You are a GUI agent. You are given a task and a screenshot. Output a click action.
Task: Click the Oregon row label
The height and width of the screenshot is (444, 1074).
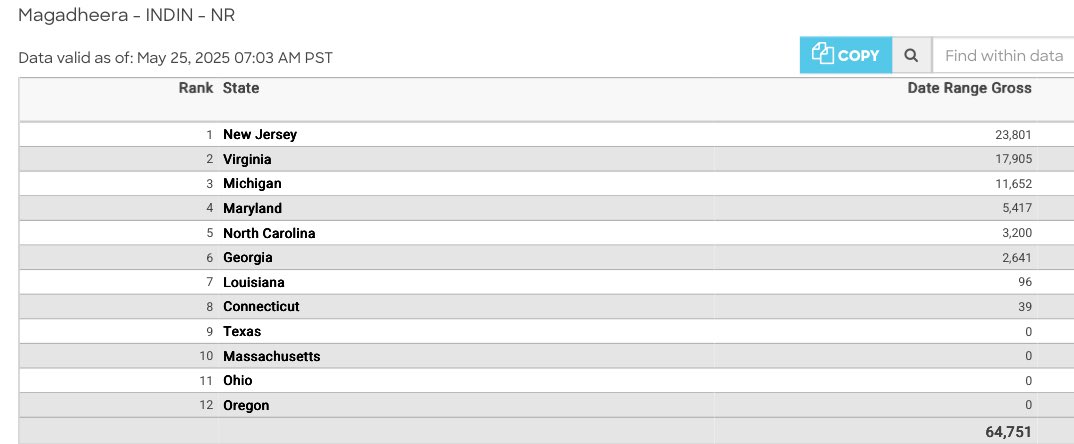246,405
